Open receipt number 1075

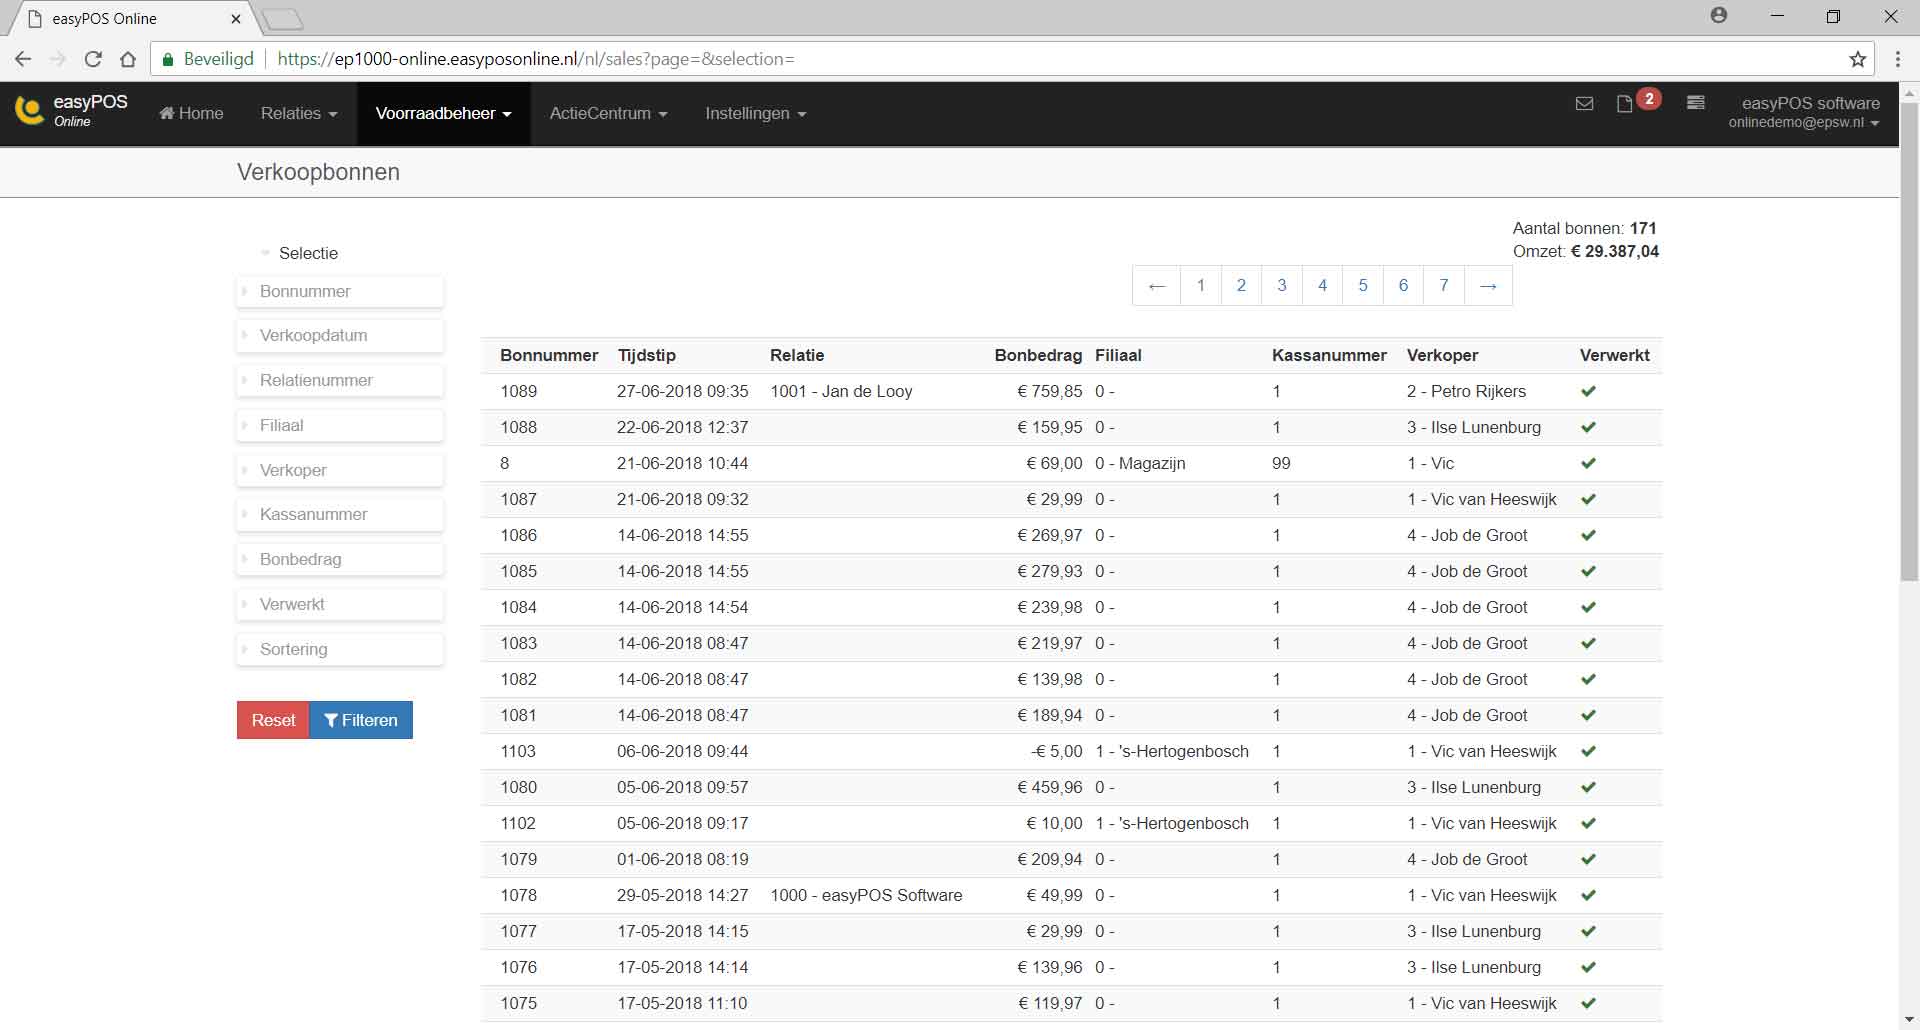[x=519, y=1003]
